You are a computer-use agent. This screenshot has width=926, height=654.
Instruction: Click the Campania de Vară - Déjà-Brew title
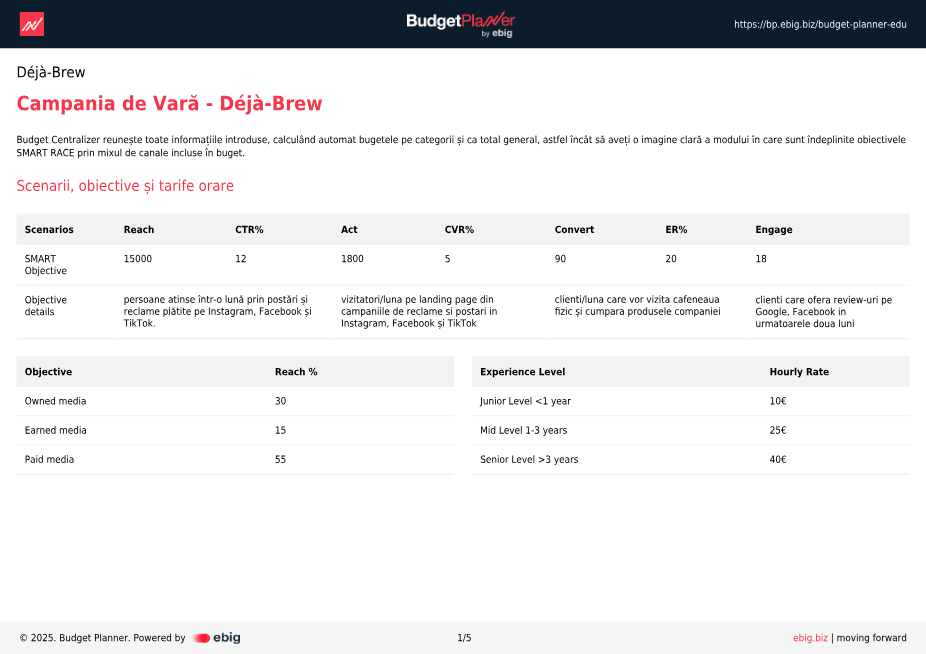(169, 104)
